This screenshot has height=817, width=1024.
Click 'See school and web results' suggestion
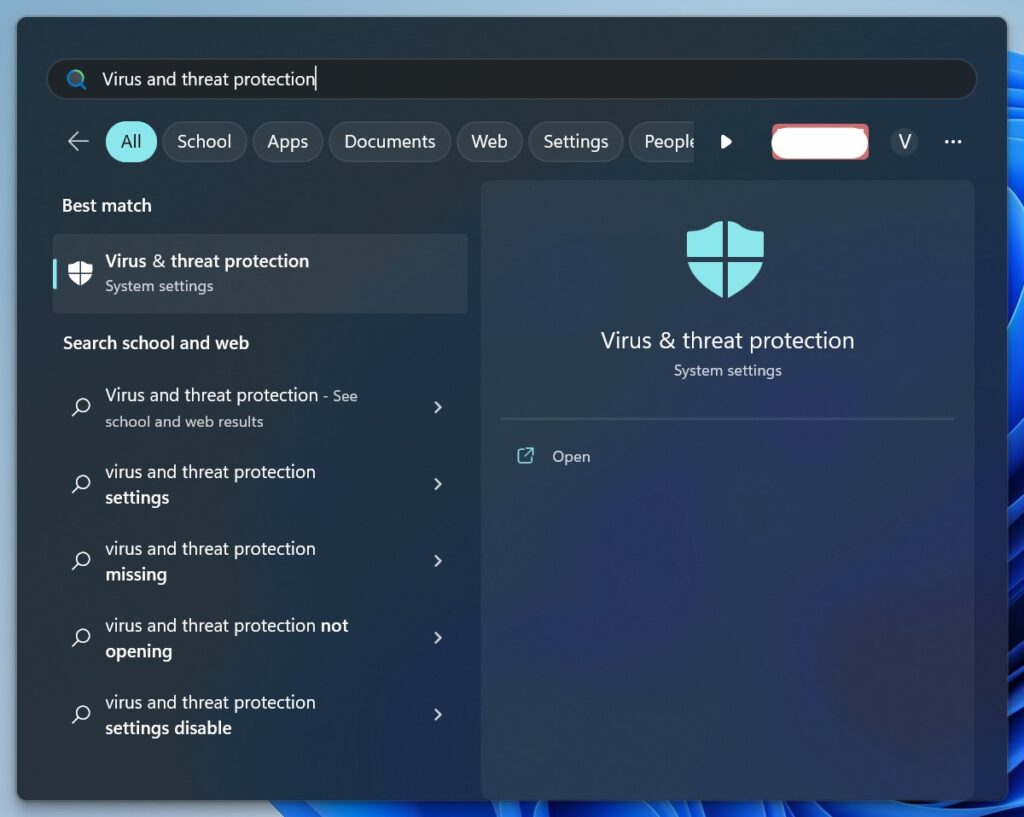[230, 408]
